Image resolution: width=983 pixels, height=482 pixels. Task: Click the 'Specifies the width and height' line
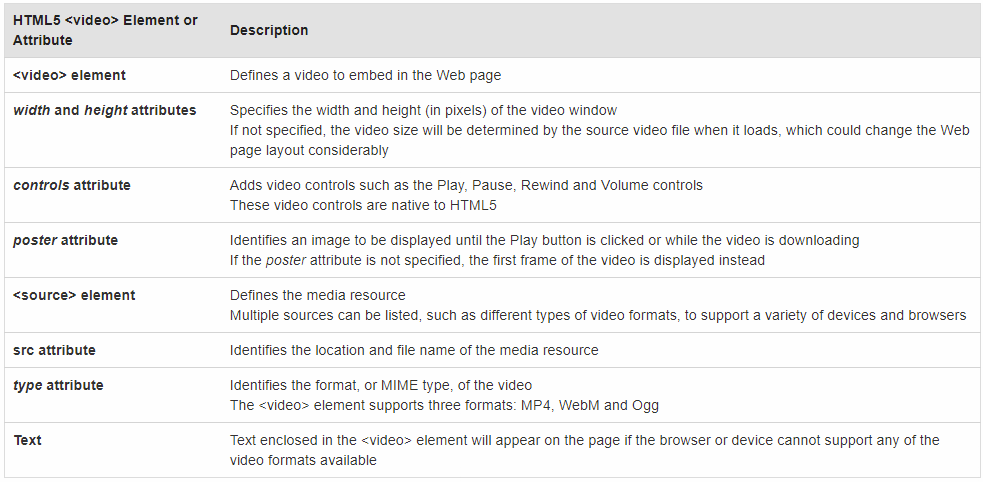(423, 110)
